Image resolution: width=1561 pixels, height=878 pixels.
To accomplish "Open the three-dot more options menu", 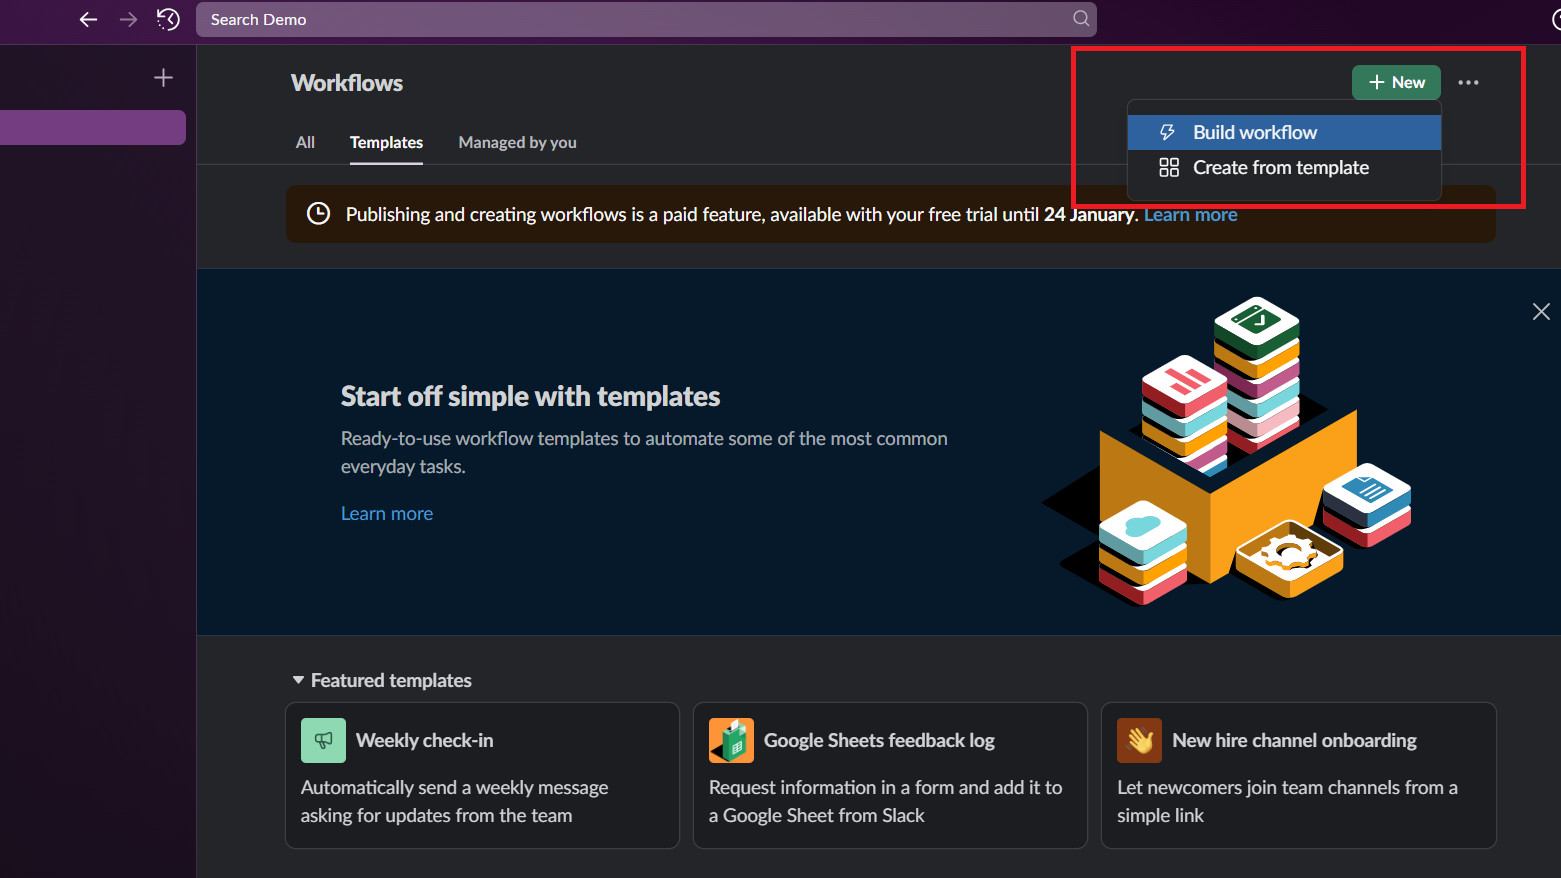I will pos(1468,82).
